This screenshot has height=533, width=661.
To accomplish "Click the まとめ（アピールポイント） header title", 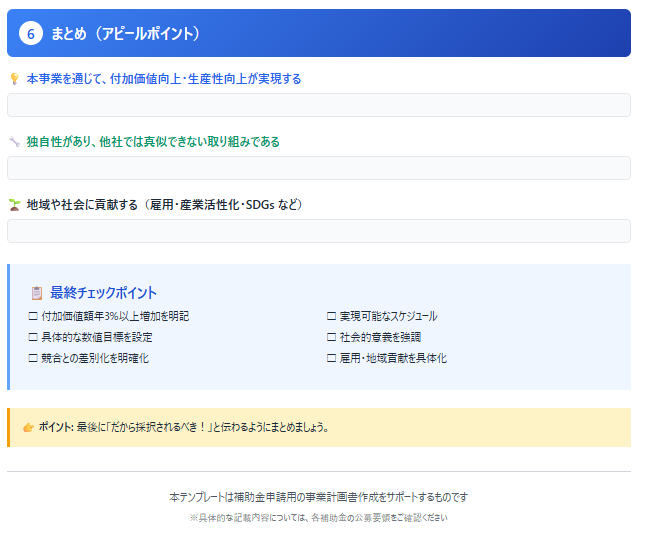I will (x=126, y=34).
